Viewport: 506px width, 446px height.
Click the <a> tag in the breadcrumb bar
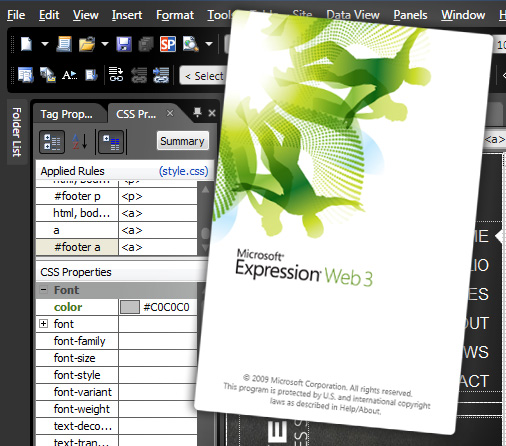[495, 139]
